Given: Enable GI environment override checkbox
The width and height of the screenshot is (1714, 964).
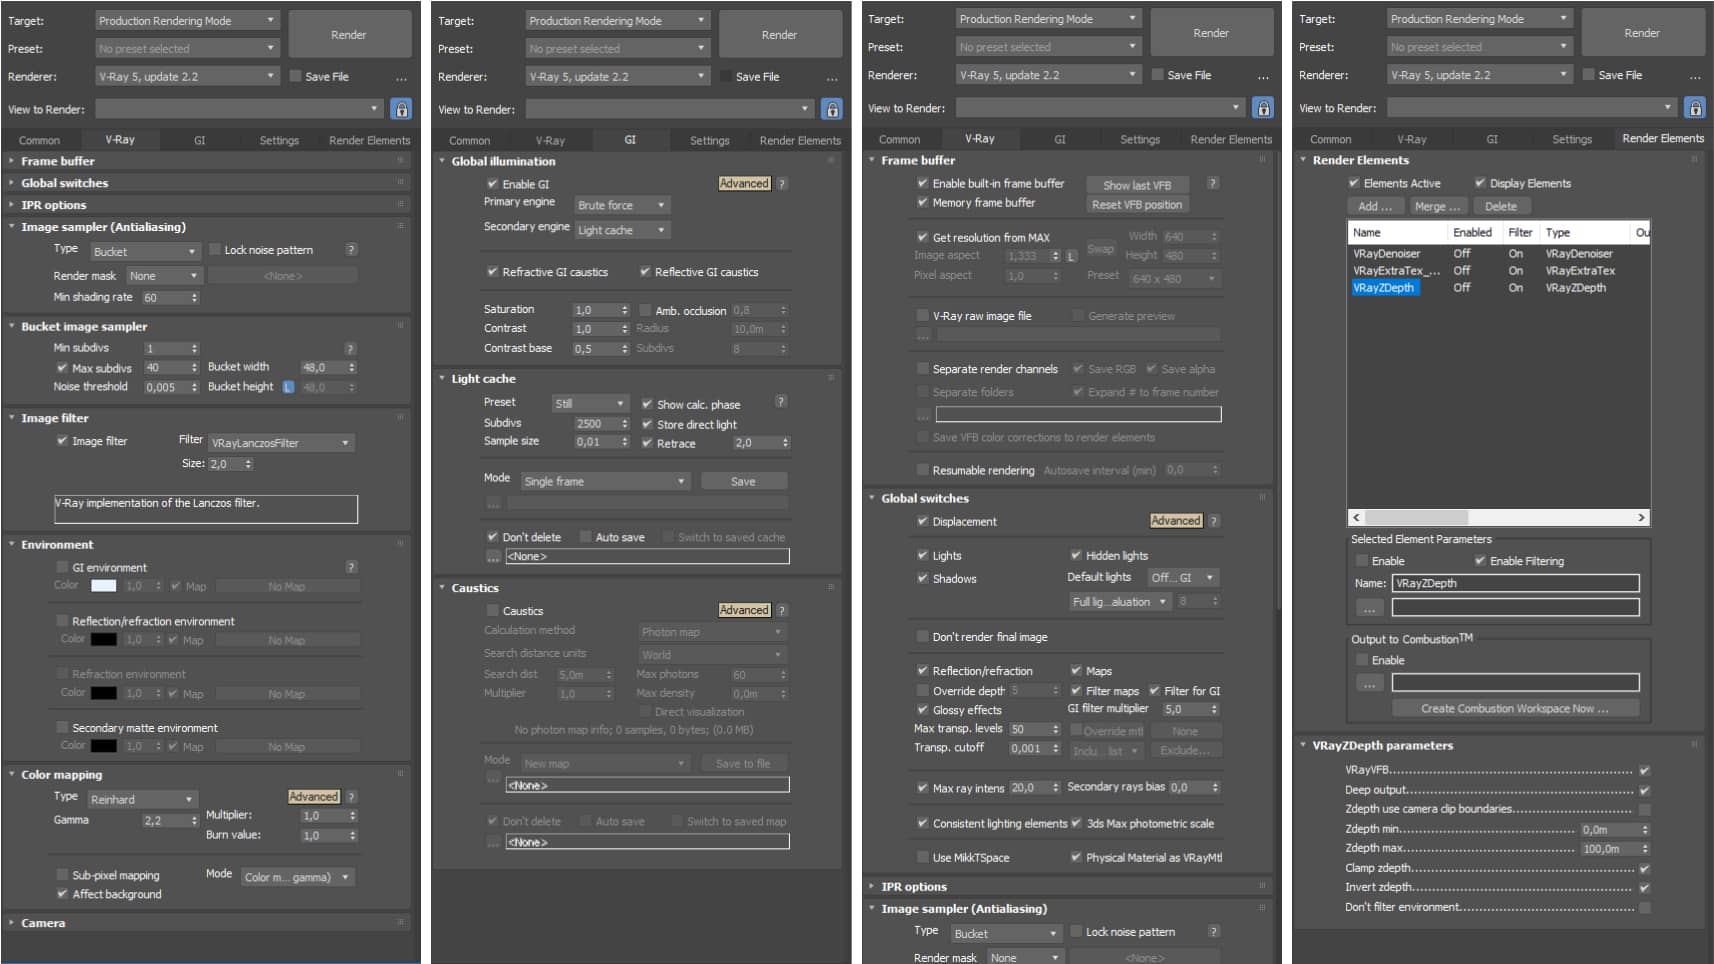Looking at the screenshot, I should 62,567.
